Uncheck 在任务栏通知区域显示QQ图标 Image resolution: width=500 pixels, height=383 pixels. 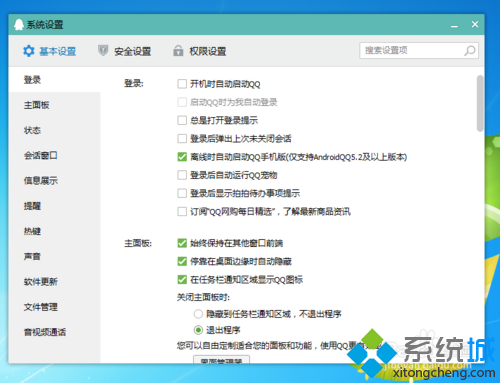tap(182, 279)
